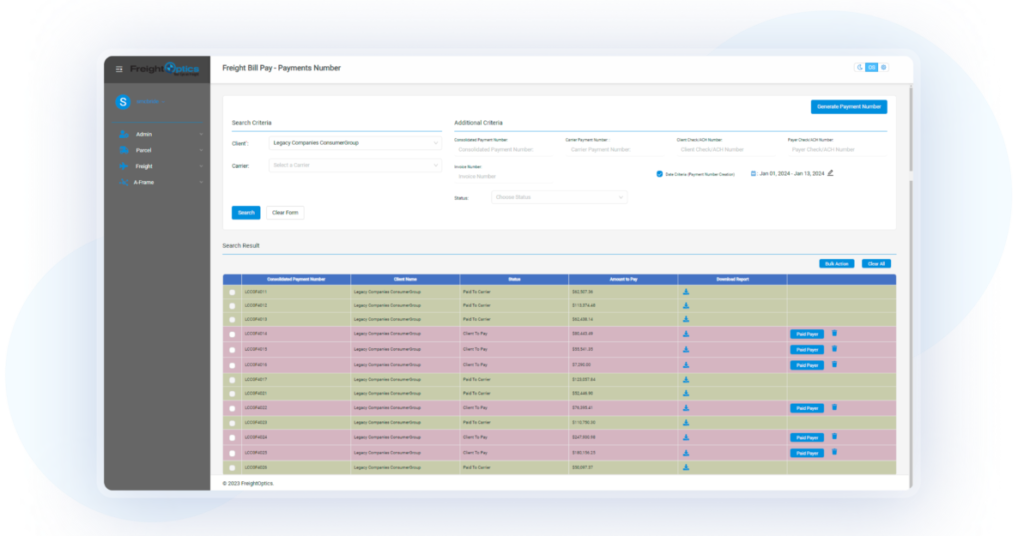This screenshot has height=536, width=1024.
Task: Delete payment ending 4025 with trash icon
Action: pos(835,452)
